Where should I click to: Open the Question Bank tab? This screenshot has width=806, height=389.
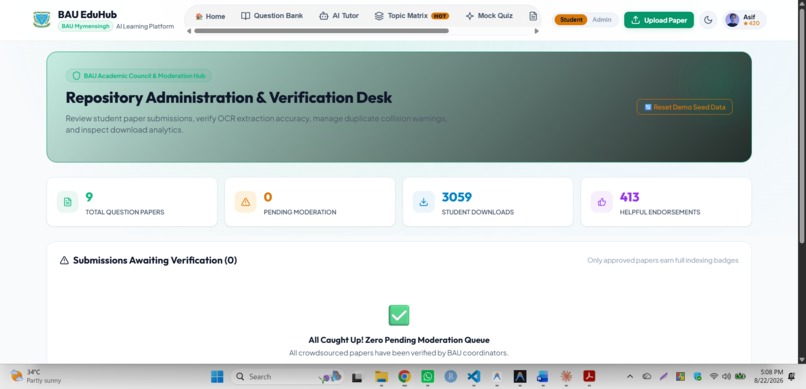(272, 16)
